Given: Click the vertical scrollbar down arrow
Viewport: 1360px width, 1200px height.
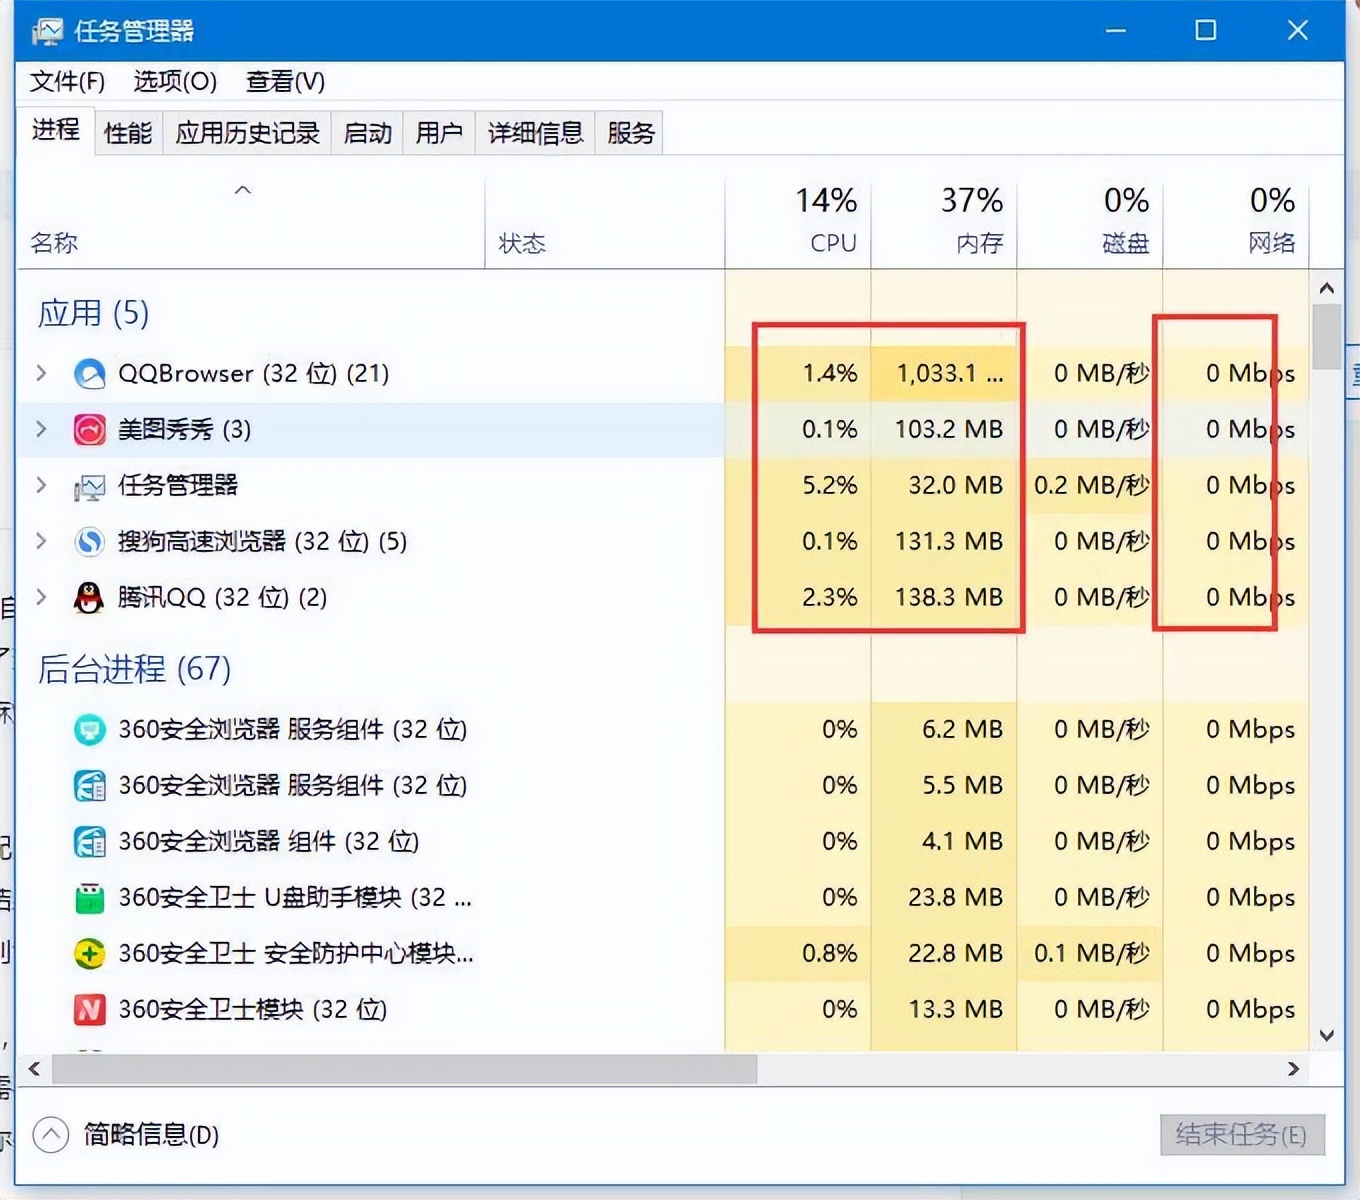Looking at the screenshot, I should click(1327, 1036).
